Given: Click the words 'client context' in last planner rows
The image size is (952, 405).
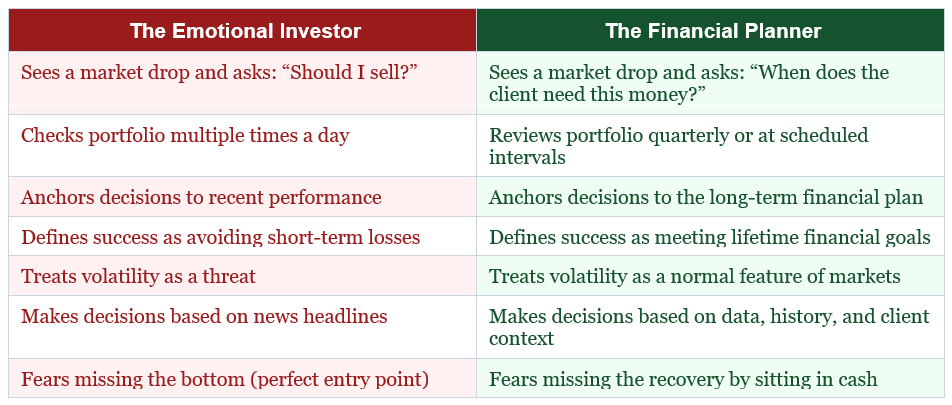Looking at the screenshot, I should pos(709,327).
